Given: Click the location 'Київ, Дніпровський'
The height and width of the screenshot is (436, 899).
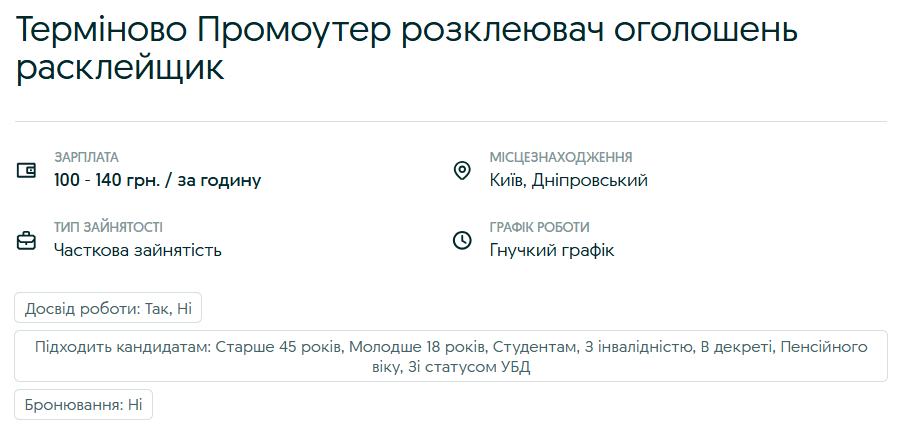Looking at the screenshot, I should pos(569,180).
